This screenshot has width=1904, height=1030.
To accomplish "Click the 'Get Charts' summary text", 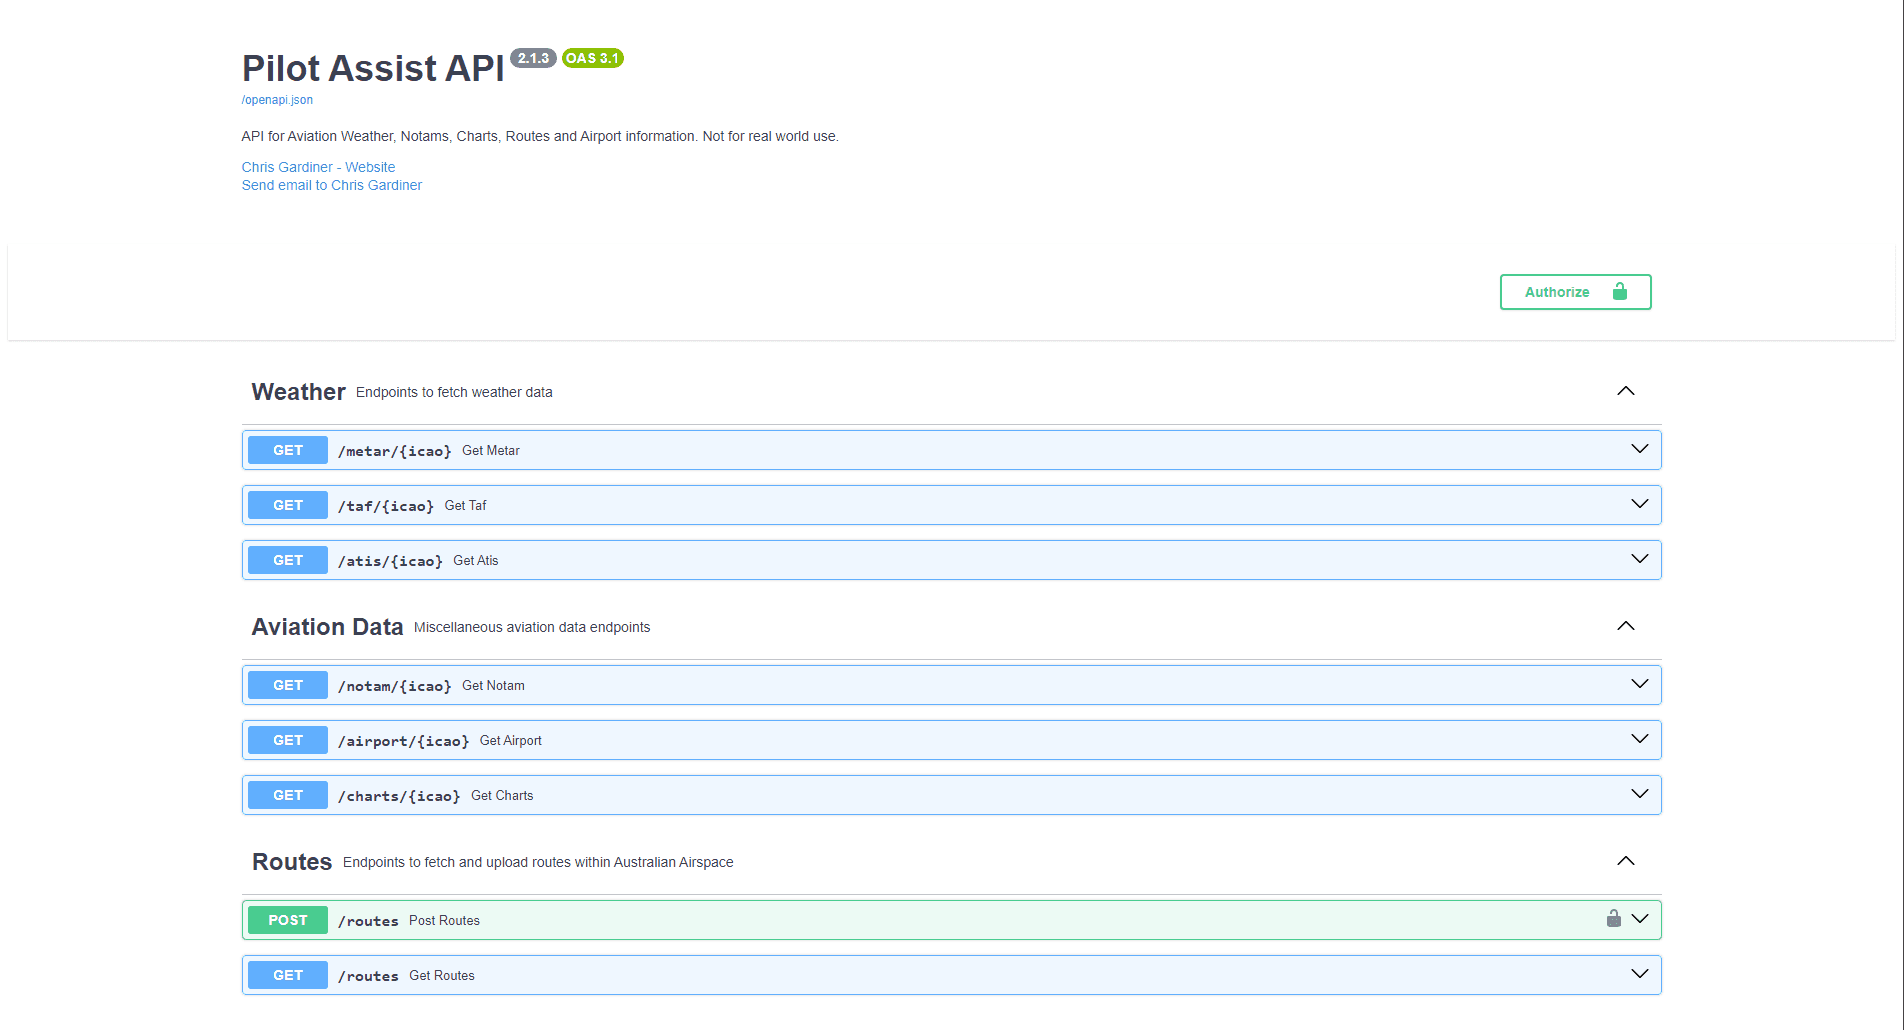I will [502, 796].
